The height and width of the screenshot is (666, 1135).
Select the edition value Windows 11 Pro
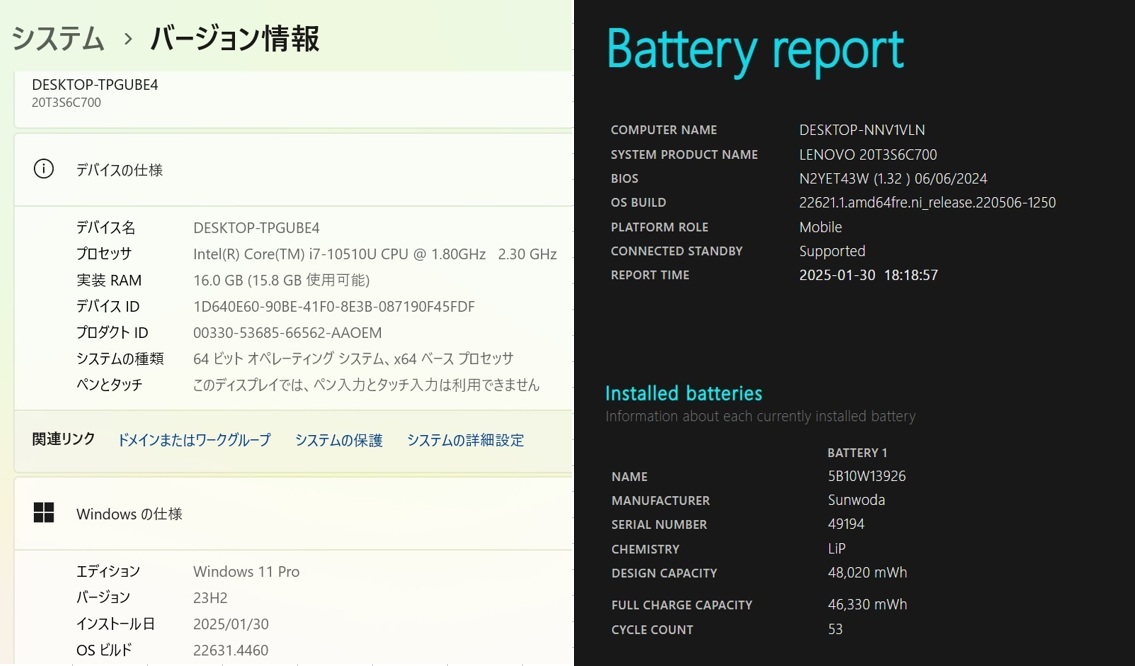[x=246, y=572]
